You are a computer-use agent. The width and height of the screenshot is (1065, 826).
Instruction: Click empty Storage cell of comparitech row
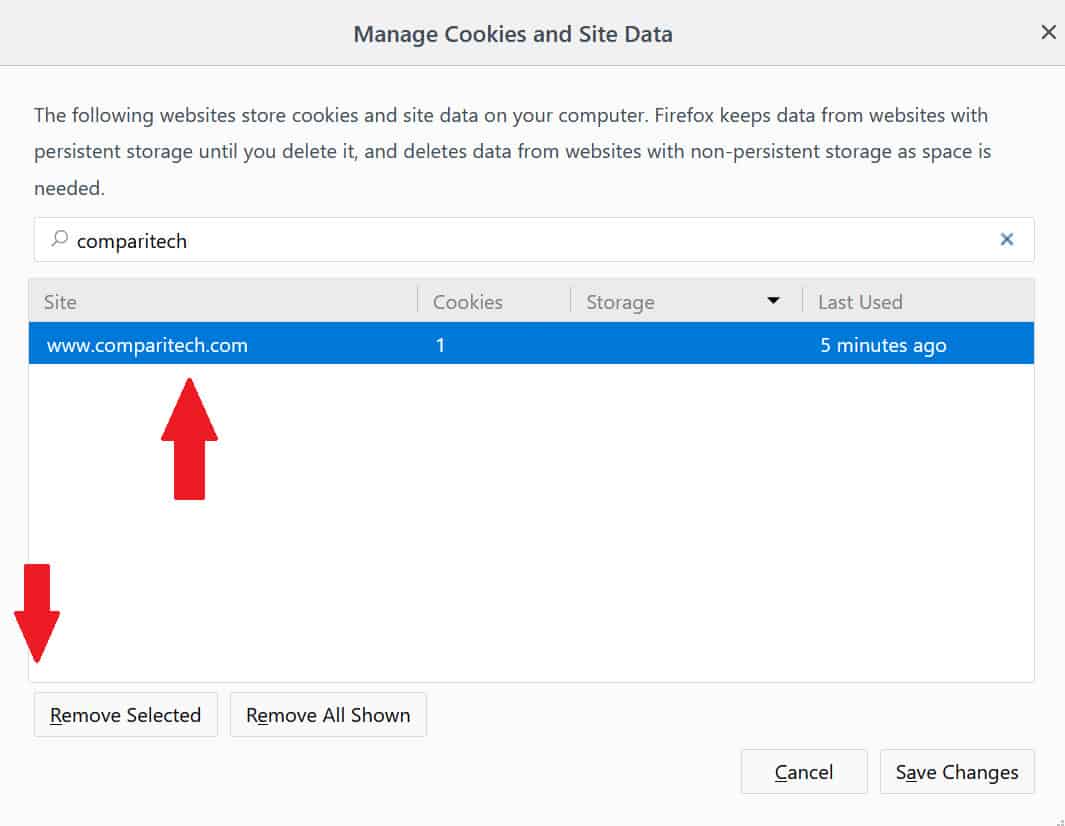click(686, 344)
